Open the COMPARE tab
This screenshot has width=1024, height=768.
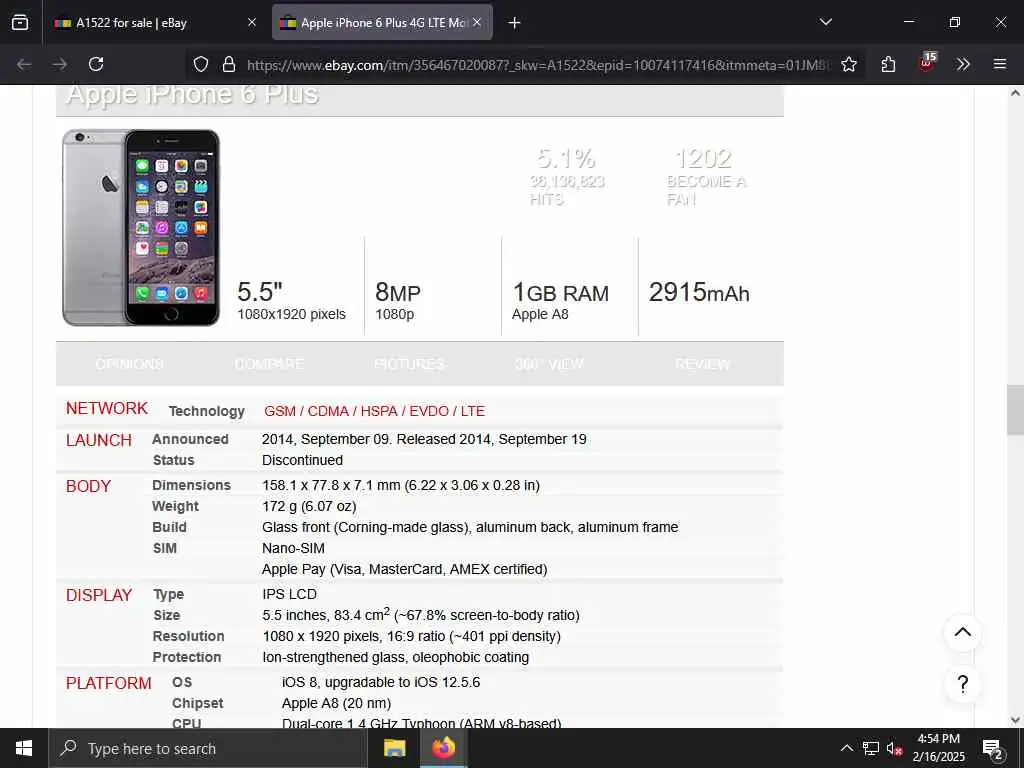269,364
